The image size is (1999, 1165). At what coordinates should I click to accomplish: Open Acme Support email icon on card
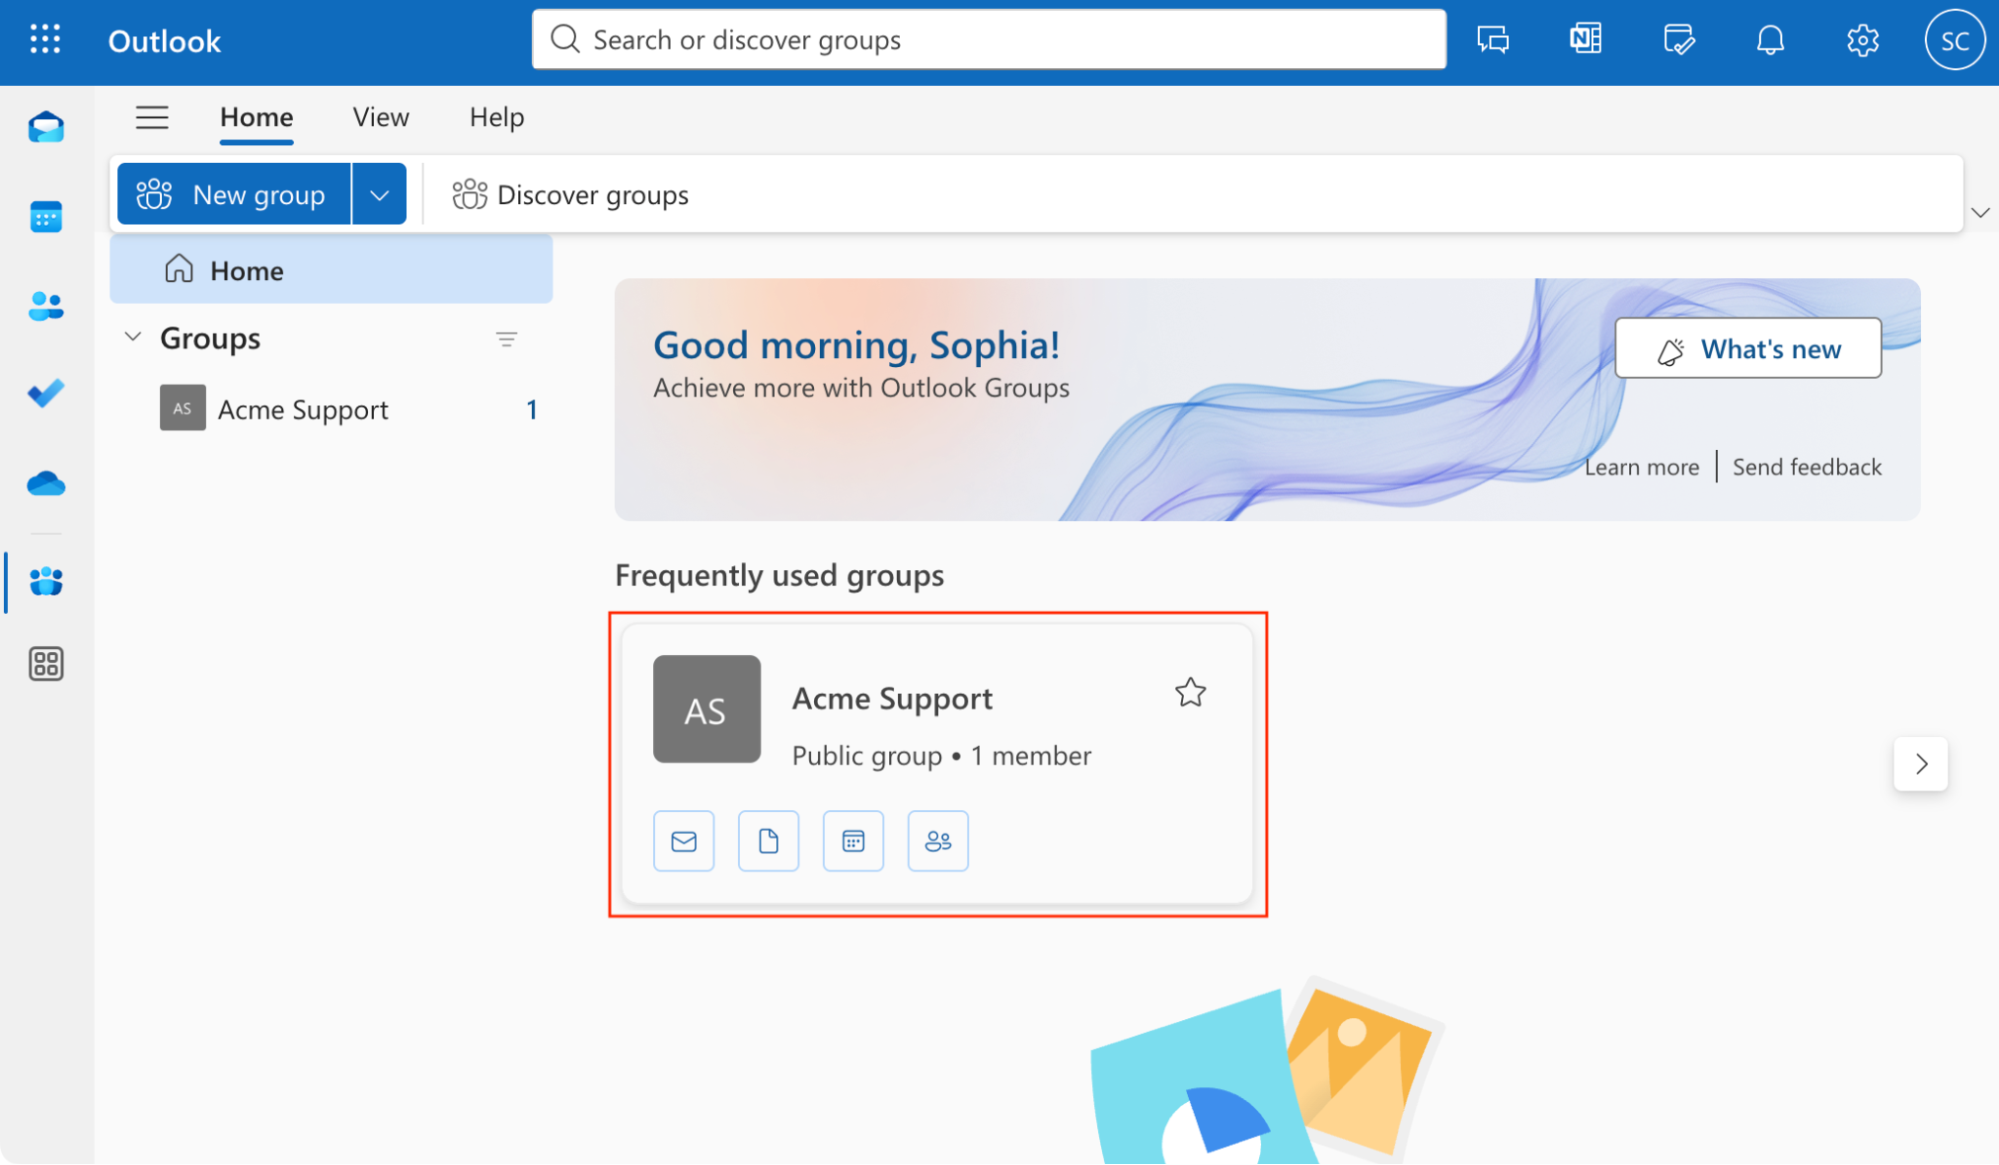[x=684, y=841]
